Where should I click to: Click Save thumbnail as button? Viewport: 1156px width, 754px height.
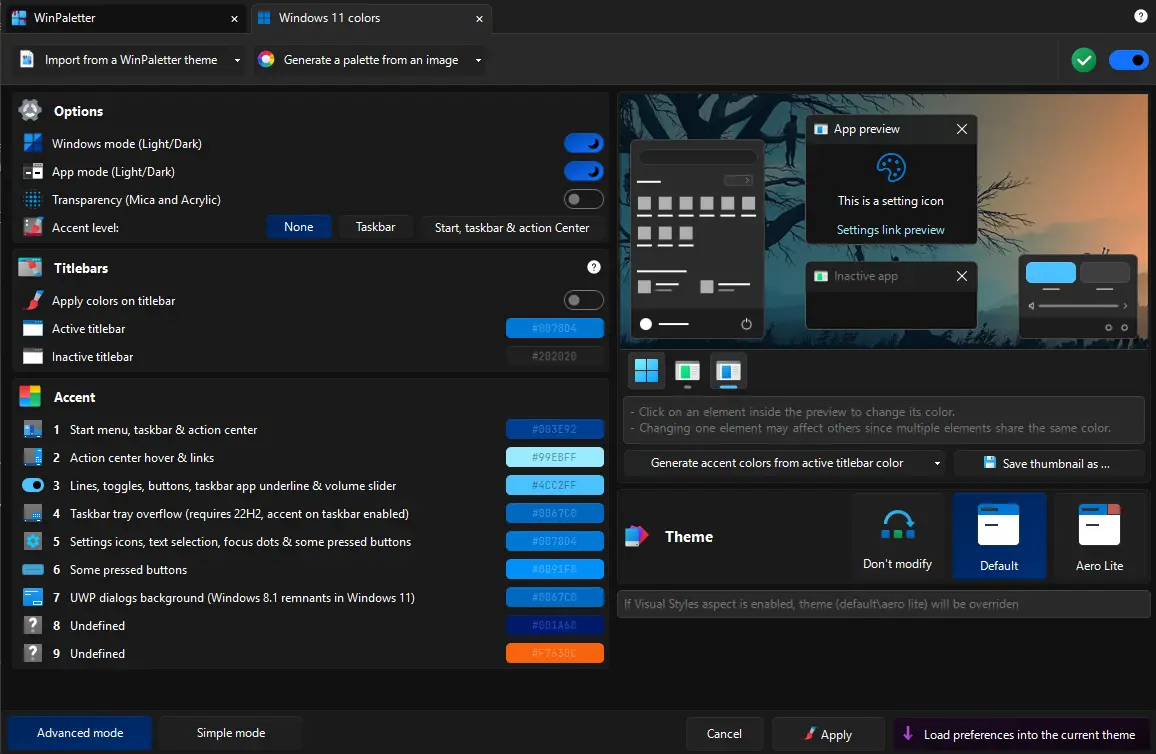click(x=1048, y=463)
